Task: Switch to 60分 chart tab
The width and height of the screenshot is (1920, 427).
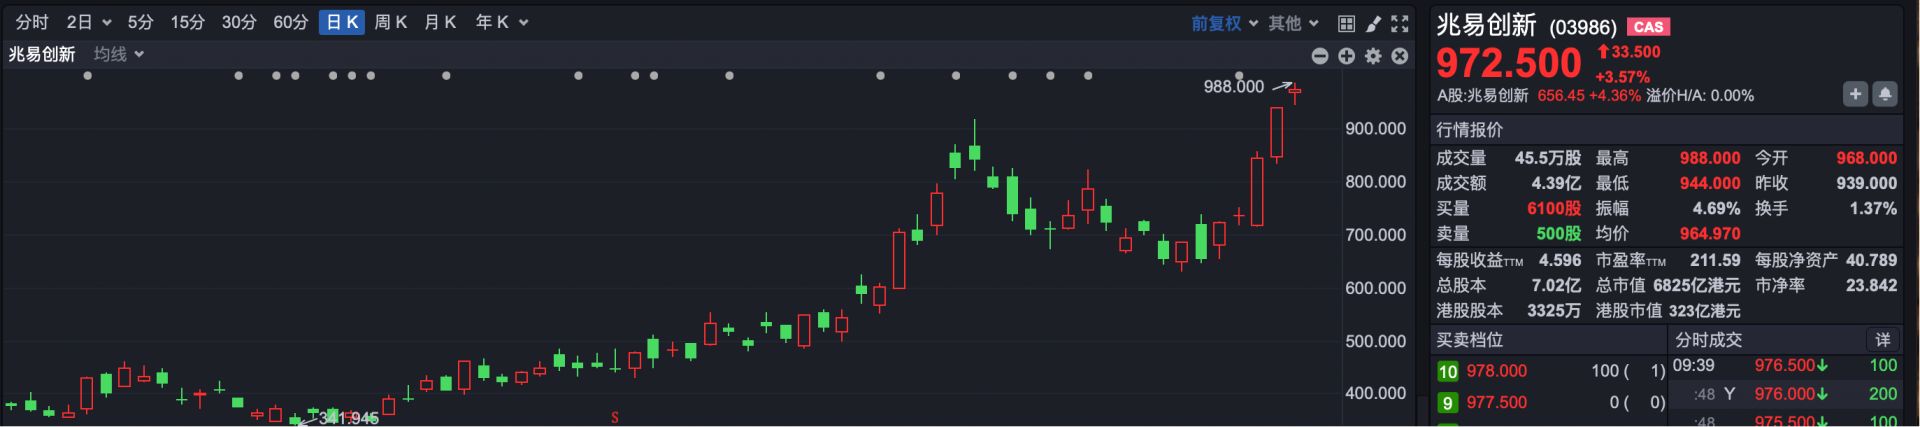Action: (291, 22)
